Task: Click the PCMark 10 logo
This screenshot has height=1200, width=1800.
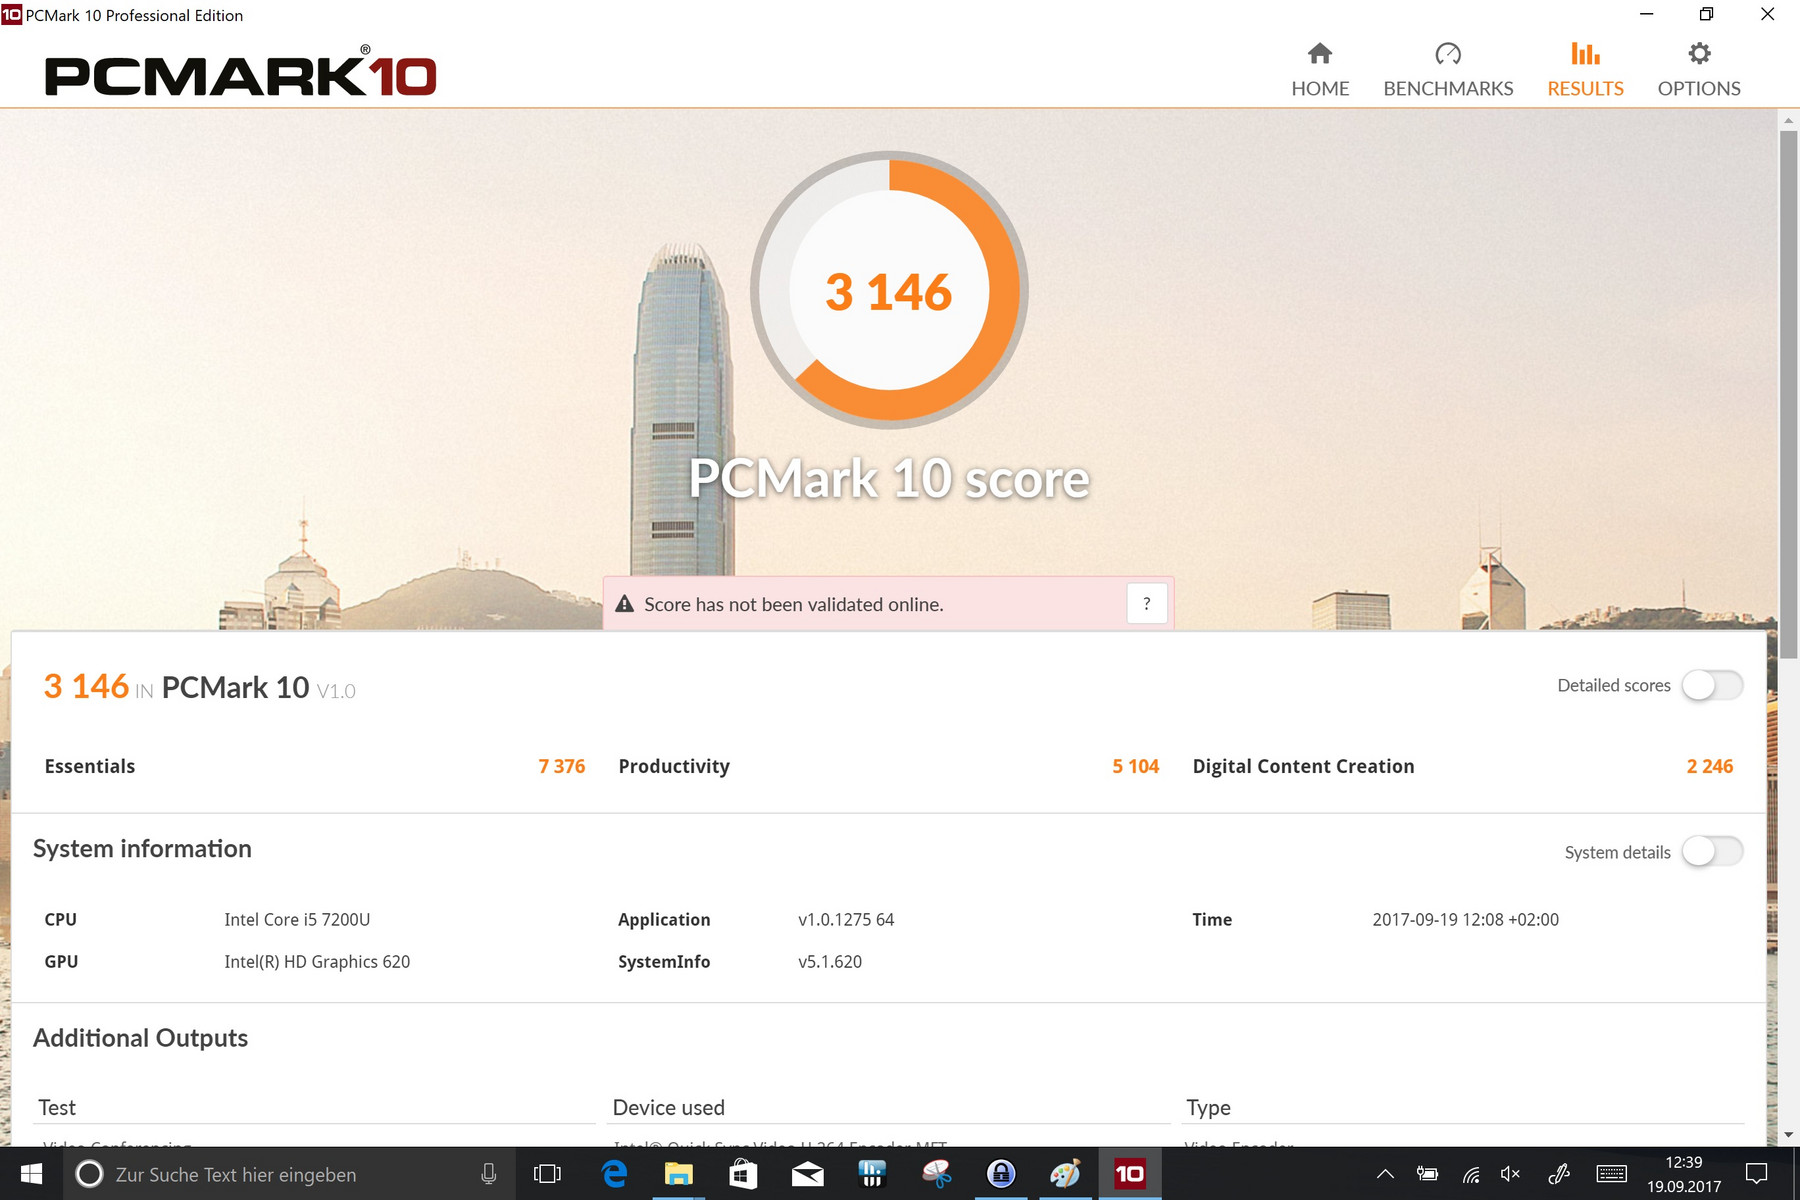Action: click(x=241, y=73)
